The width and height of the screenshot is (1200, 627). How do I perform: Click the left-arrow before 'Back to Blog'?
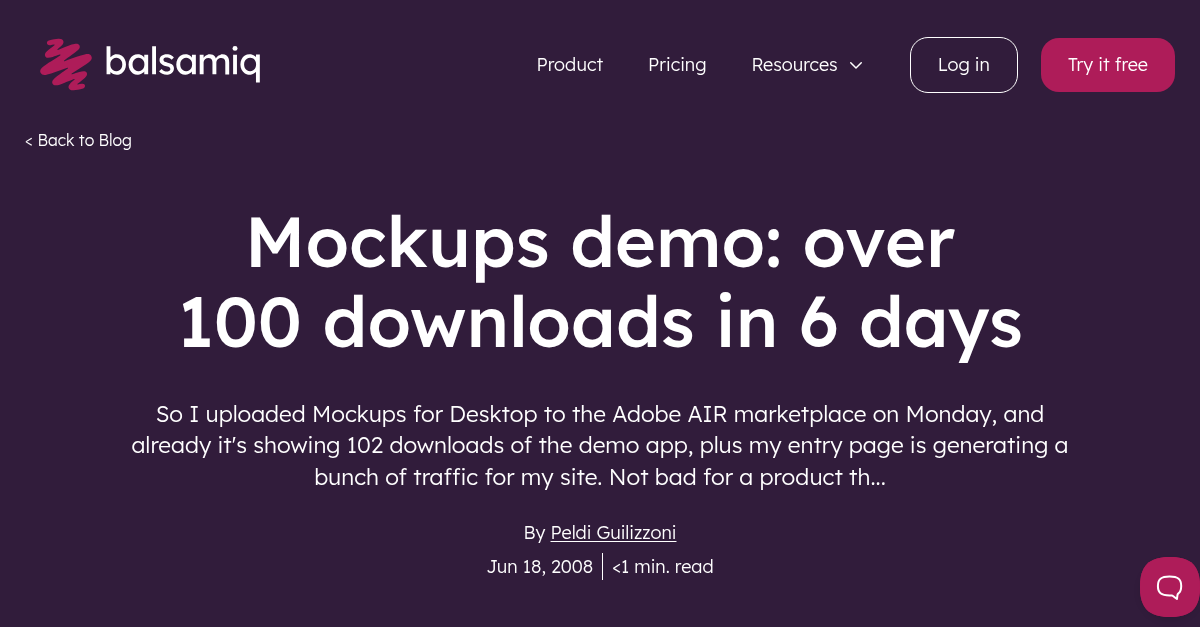coord(29,140)
